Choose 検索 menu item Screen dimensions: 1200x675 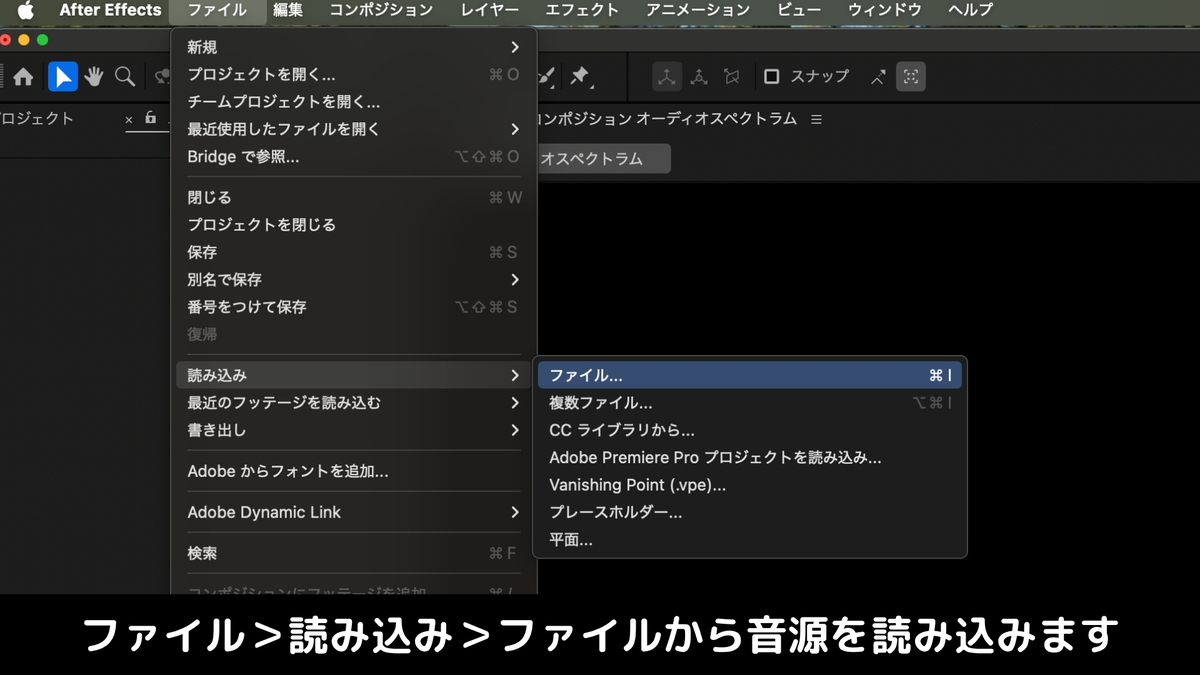(354, 553)
